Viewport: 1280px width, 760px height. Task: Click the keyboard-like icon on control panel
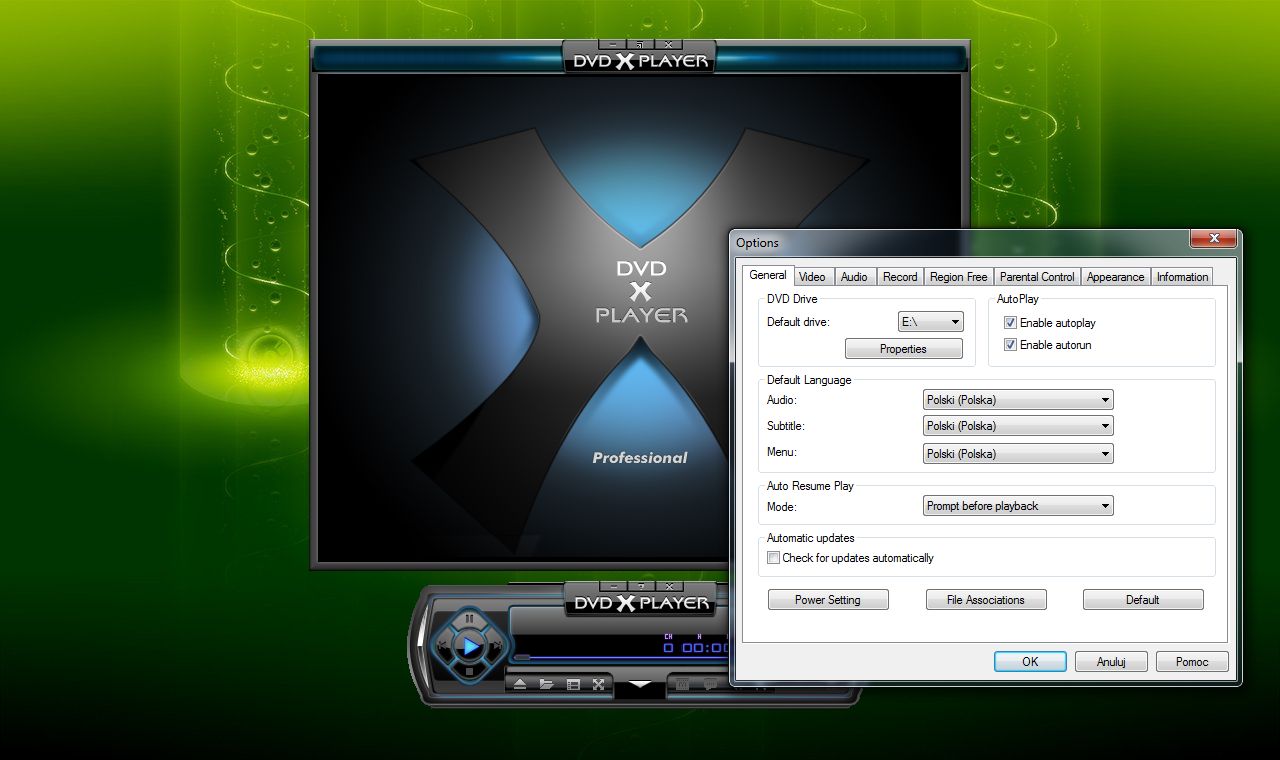click(684, 684)
